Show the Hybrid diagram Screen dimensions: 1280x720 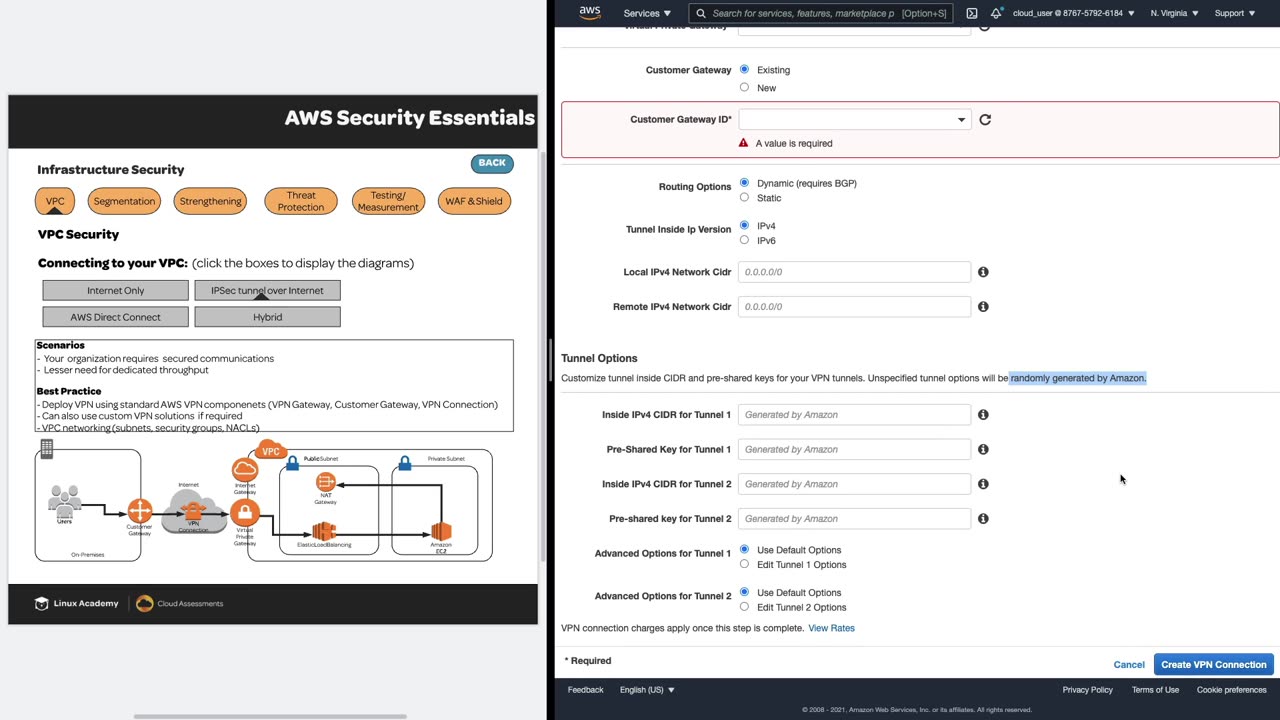point(267,317)
